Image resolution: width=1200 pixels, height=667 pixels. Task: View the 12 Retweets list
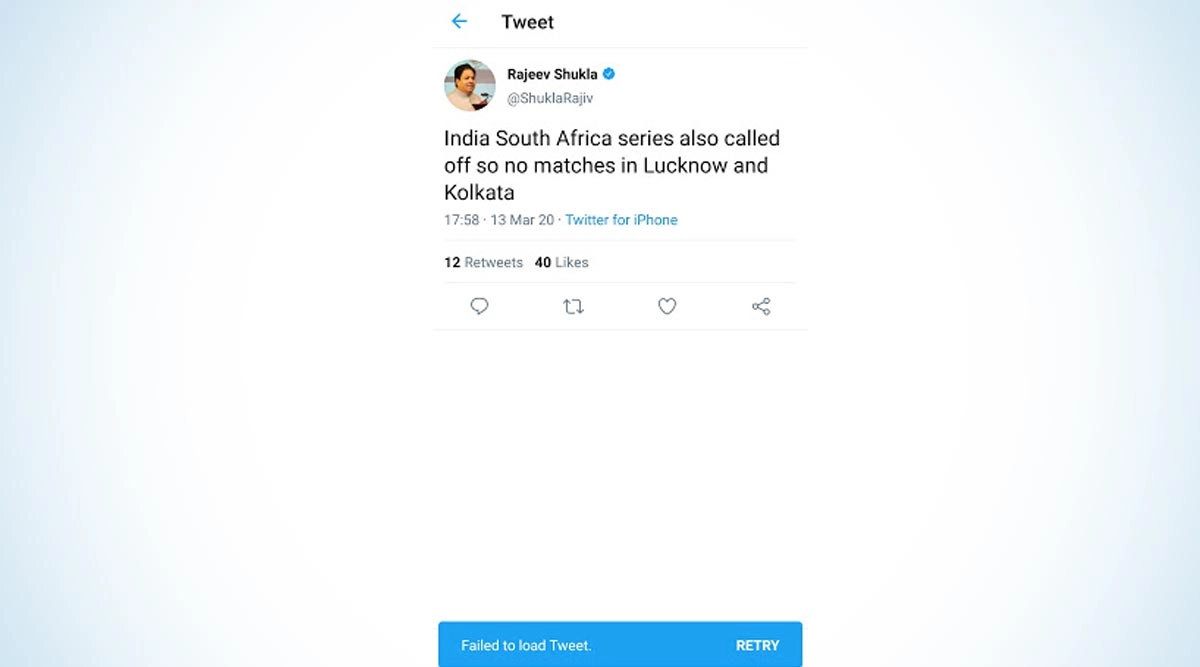tap(483, 262)
